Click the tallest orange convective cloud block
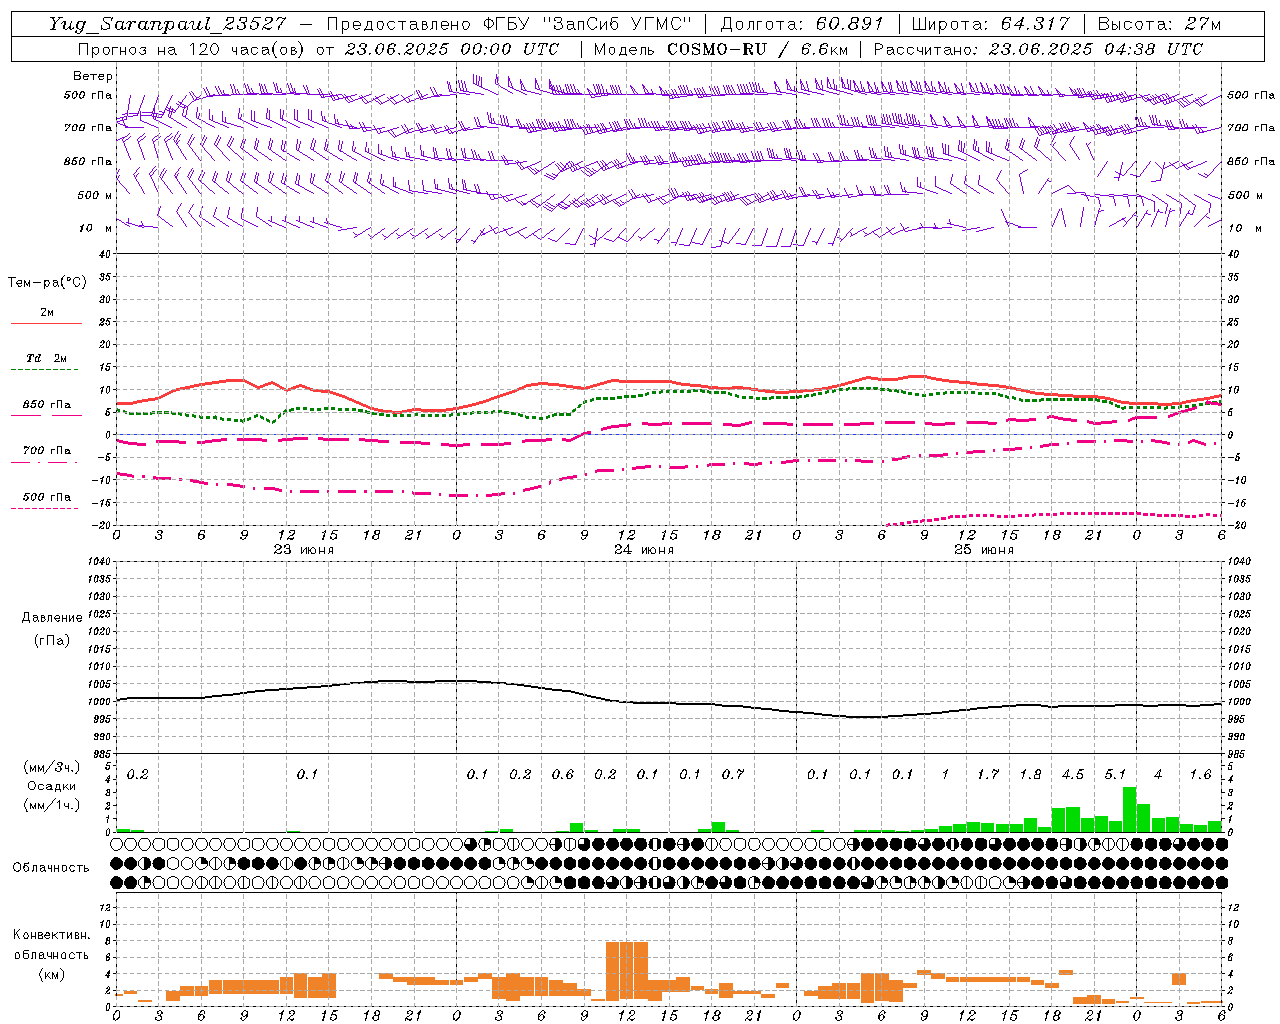1280x1024 pixels. [x=627, y=971]
